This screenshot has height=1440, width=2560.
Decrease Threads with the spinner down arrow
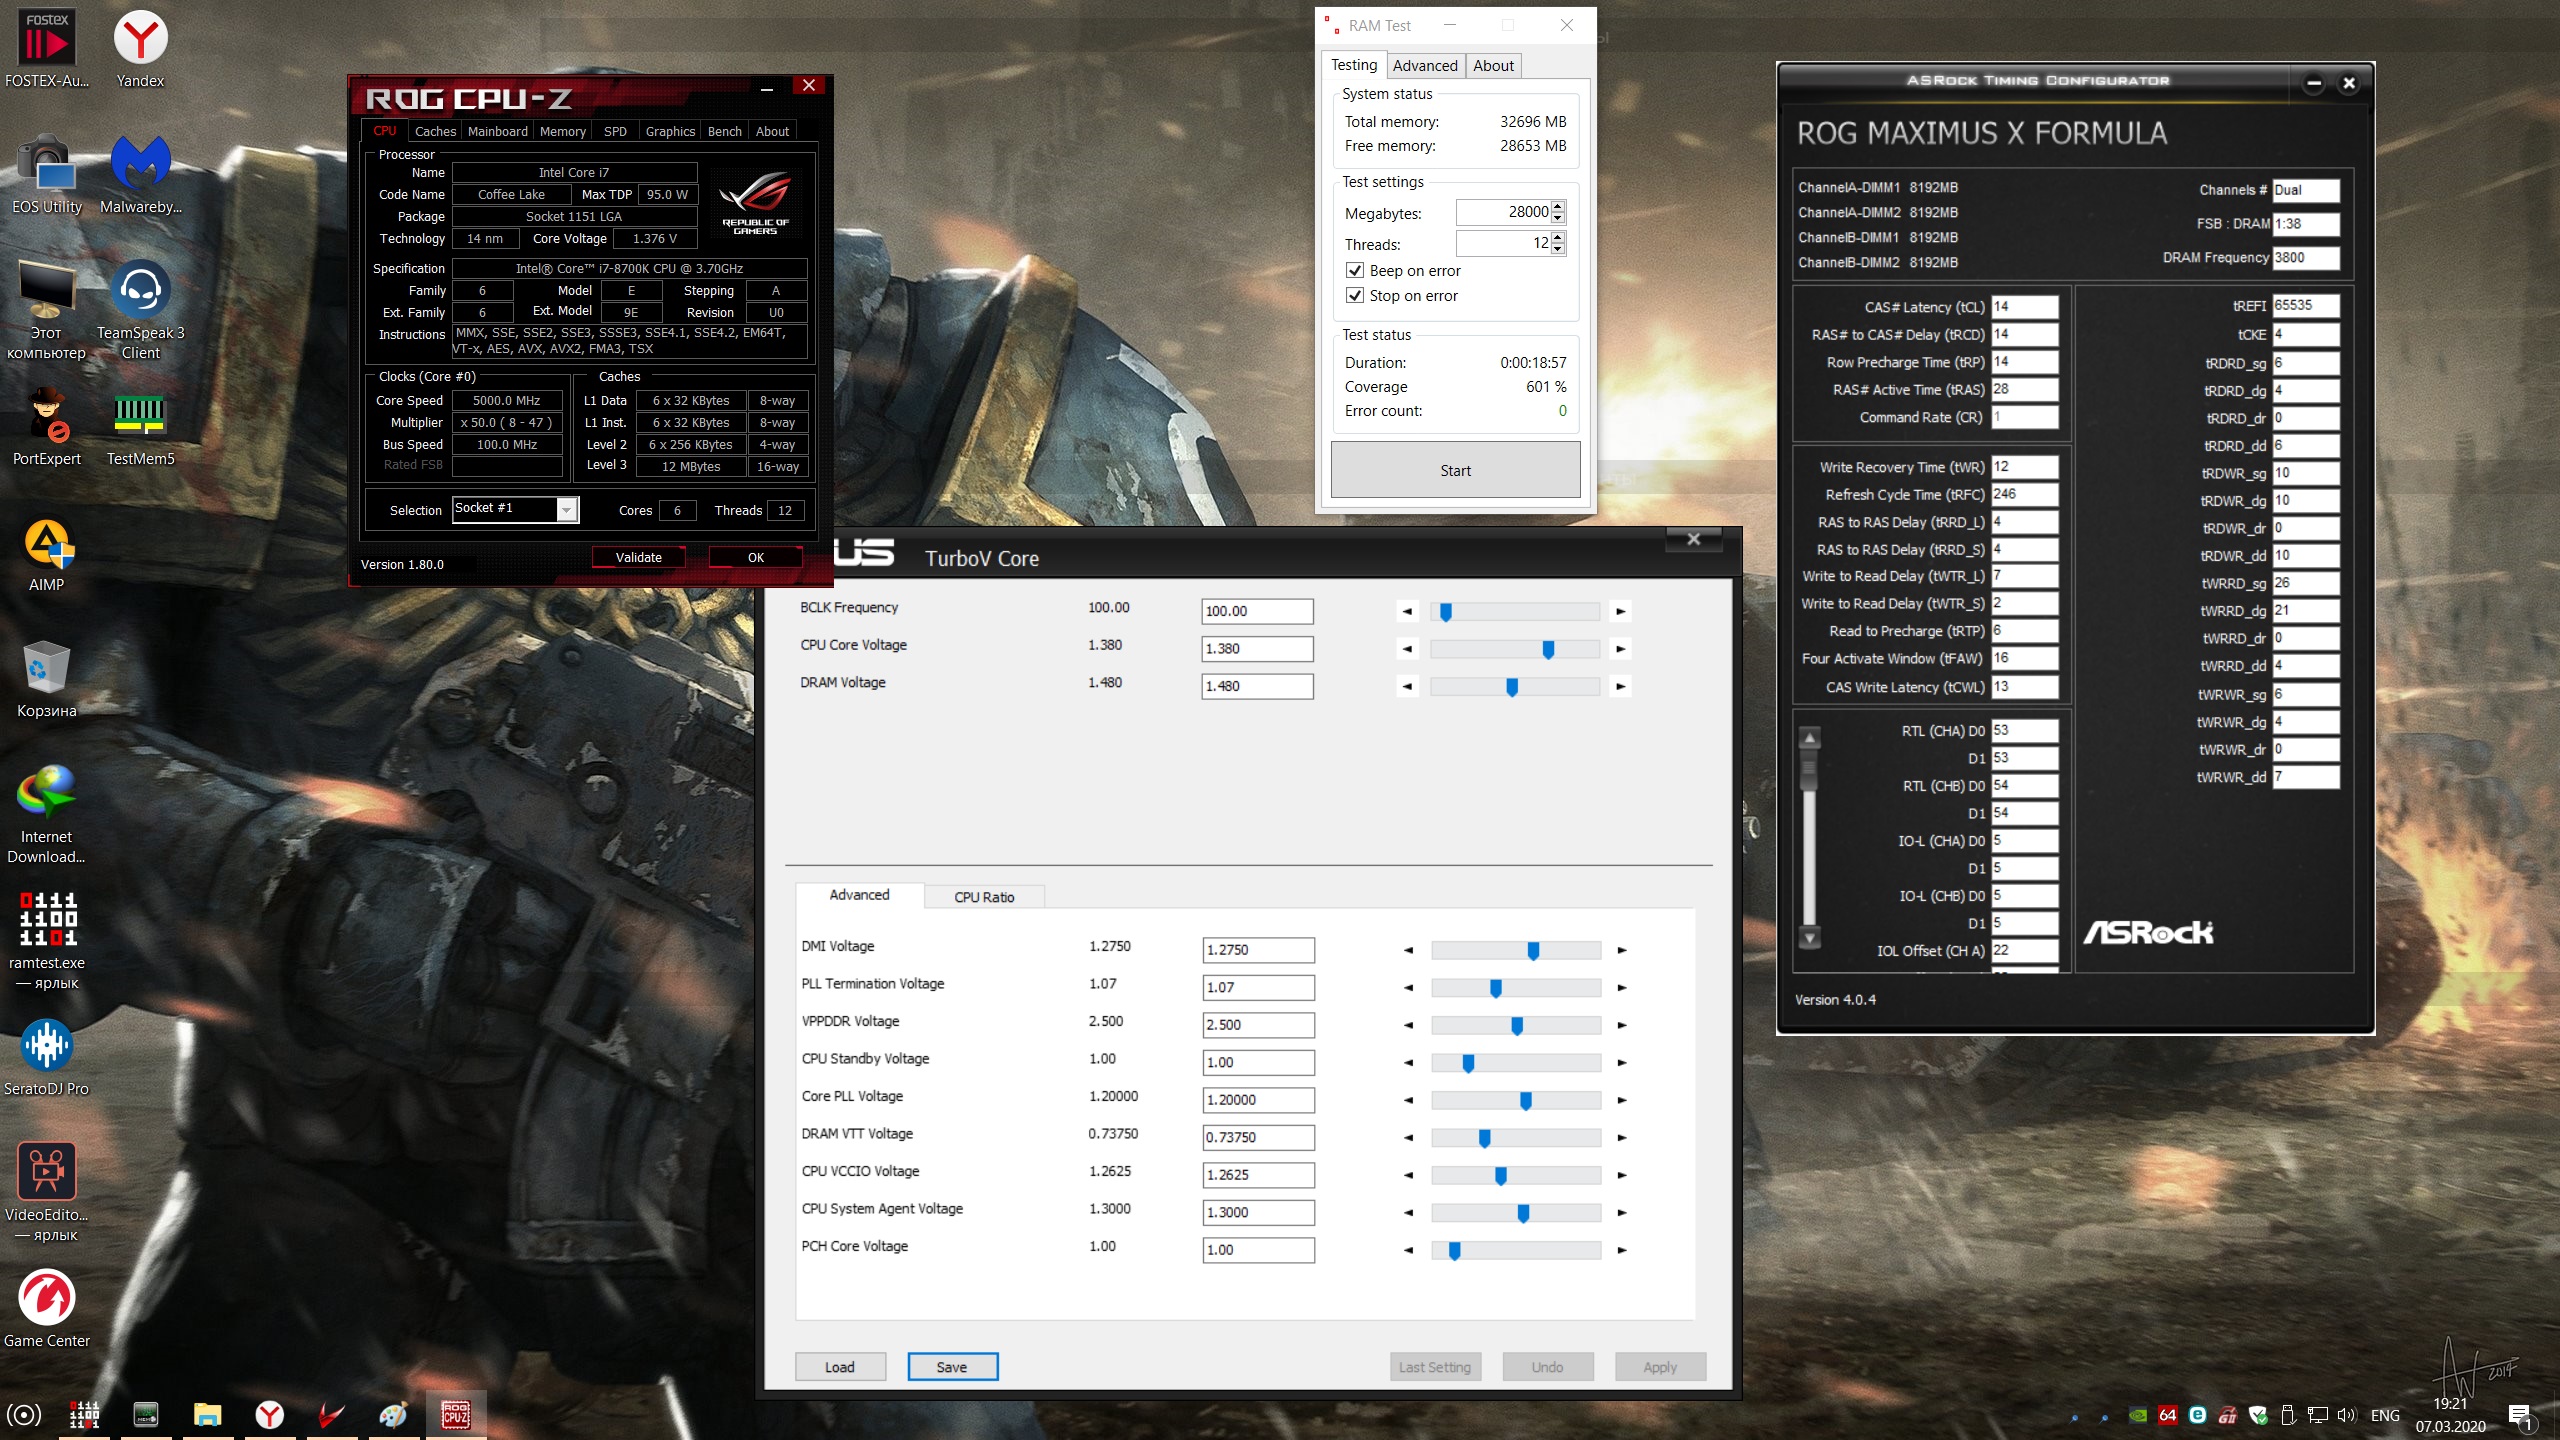[1558, 249]
